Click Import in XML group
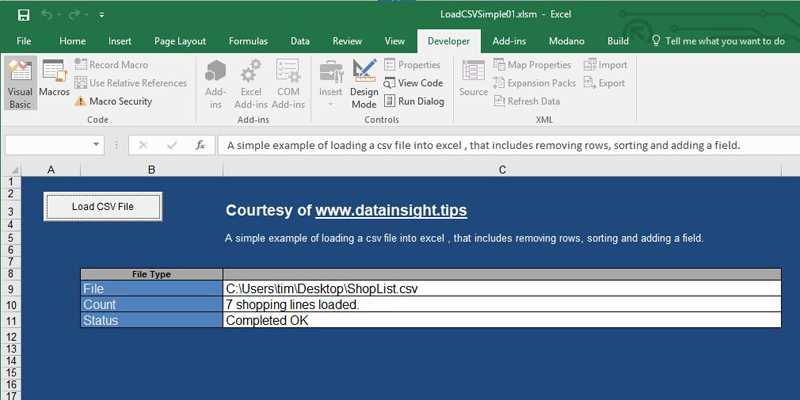This screenshot has height=400, width=800. click(606, 65)
